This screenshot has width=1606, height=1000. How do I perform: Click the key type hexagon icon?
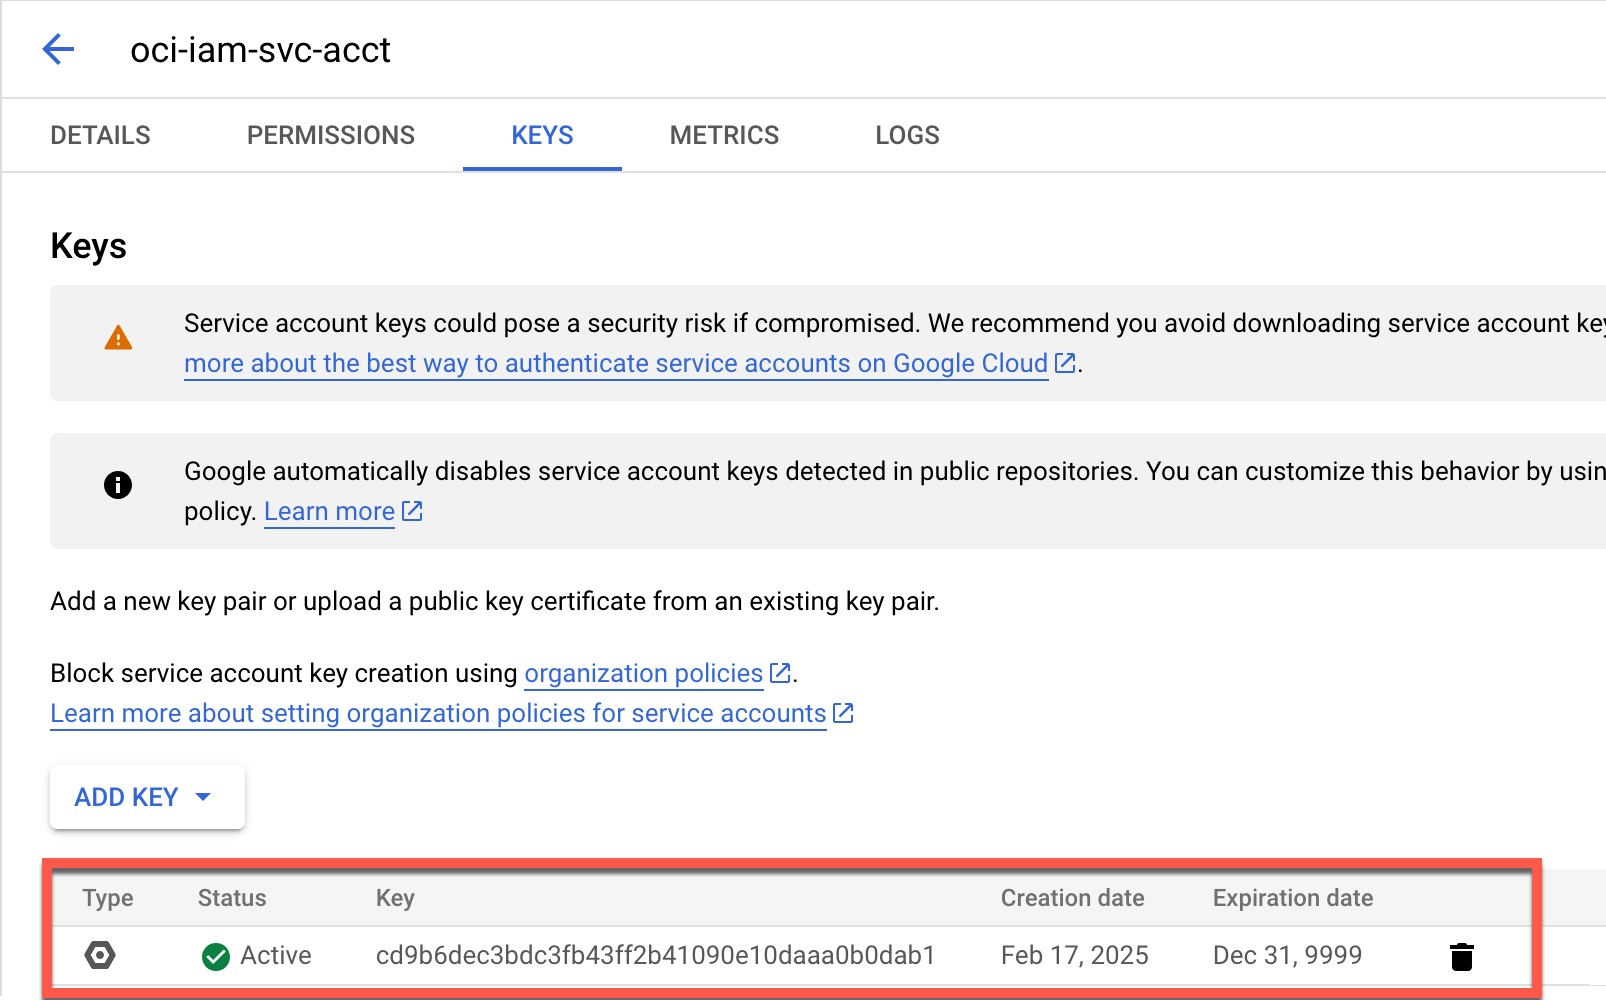100,955
